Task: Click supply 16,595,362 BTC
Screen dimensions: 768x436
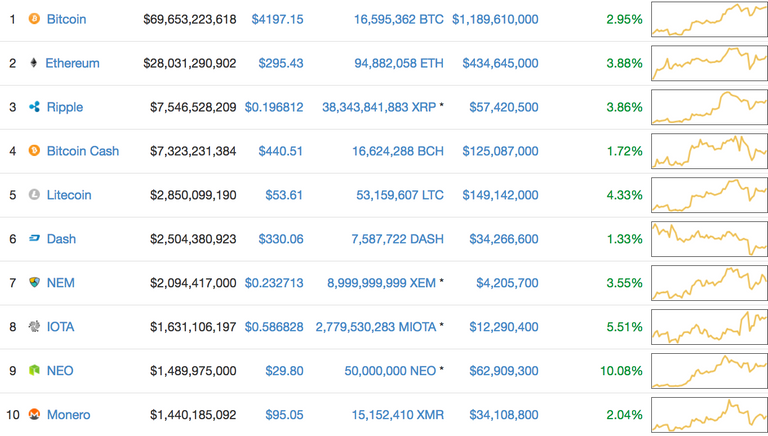Action: click(x=399, y=19)
